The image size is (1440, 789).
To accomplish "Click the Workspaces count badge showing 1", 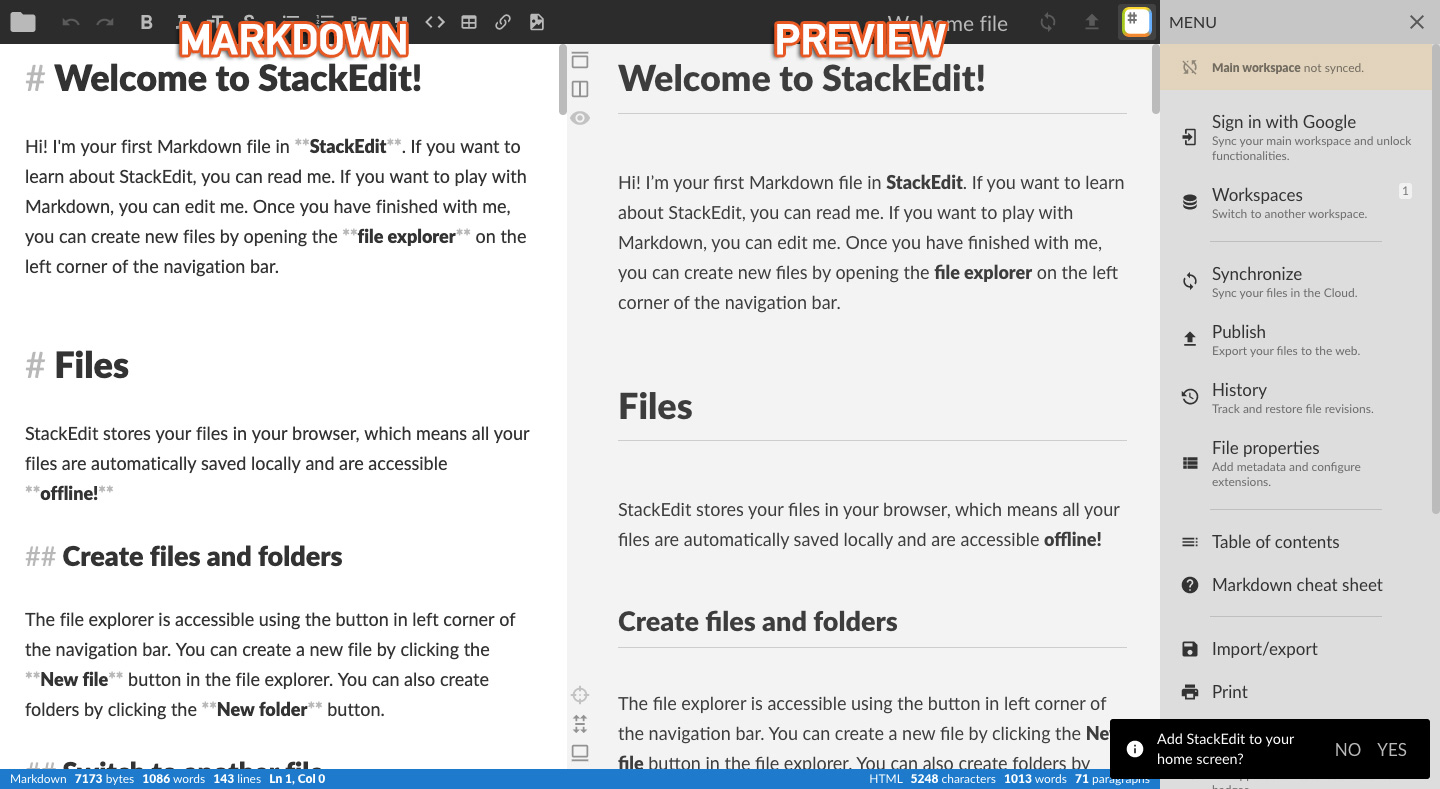I will (1405, 190).
